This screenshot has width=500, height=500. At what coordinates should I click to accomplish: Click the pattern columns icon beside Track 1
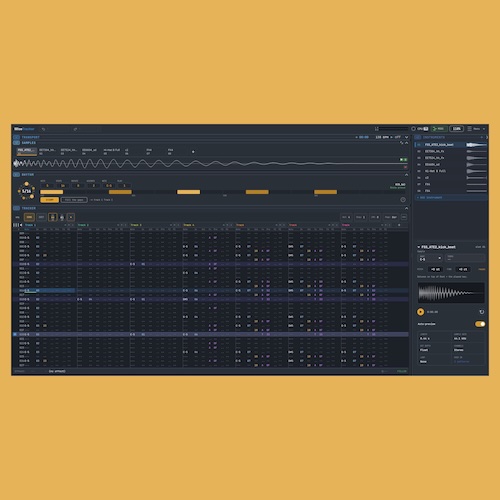click(15, 225)
